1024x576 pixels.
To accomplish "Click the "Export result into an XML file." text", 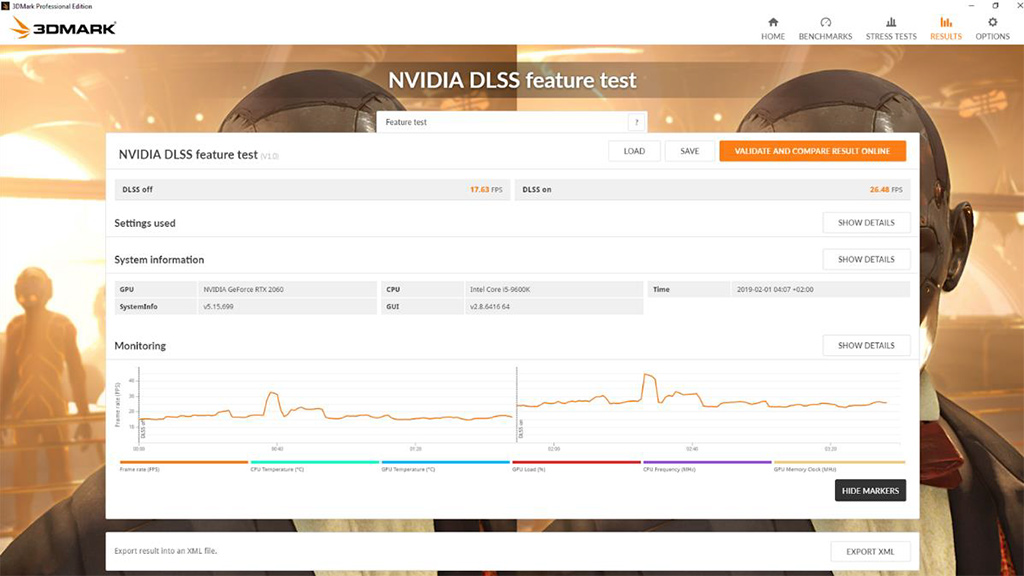I will tap(166, 551).
